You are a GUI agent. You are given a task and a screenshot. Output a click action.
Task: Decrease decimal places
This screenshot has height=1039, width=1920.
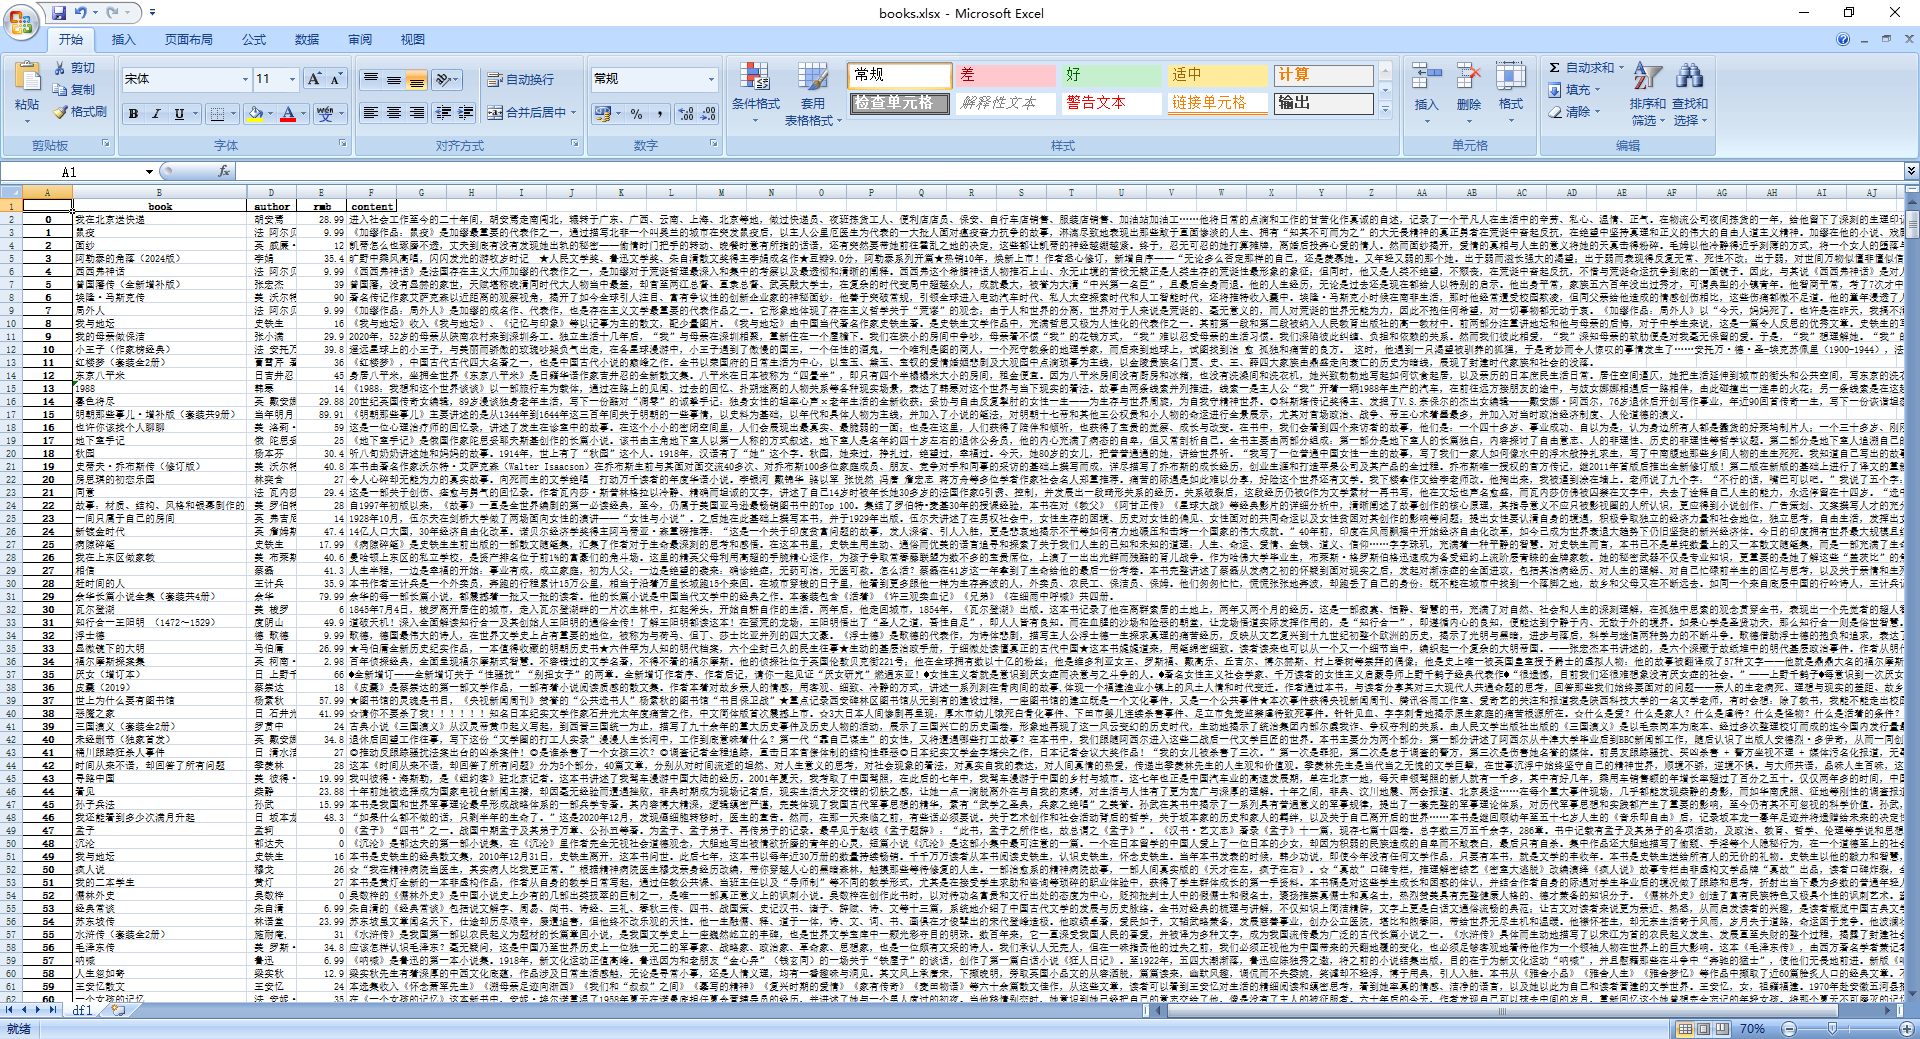pyautogui.click(x=708, y=114)
